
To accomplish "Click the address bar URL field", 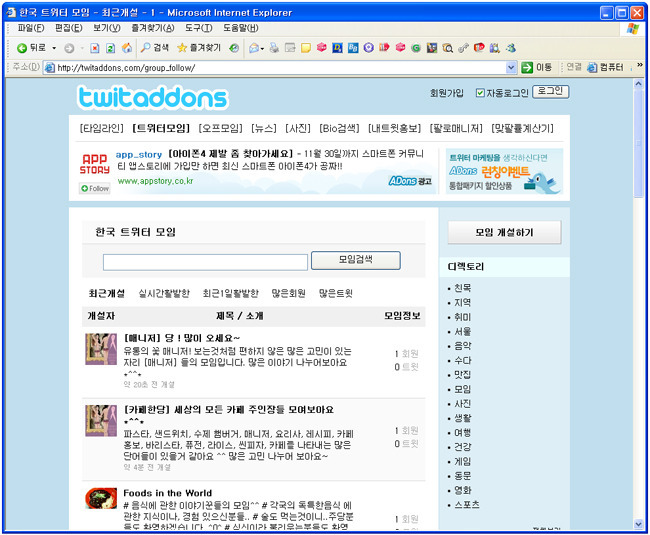I will 280,68.
